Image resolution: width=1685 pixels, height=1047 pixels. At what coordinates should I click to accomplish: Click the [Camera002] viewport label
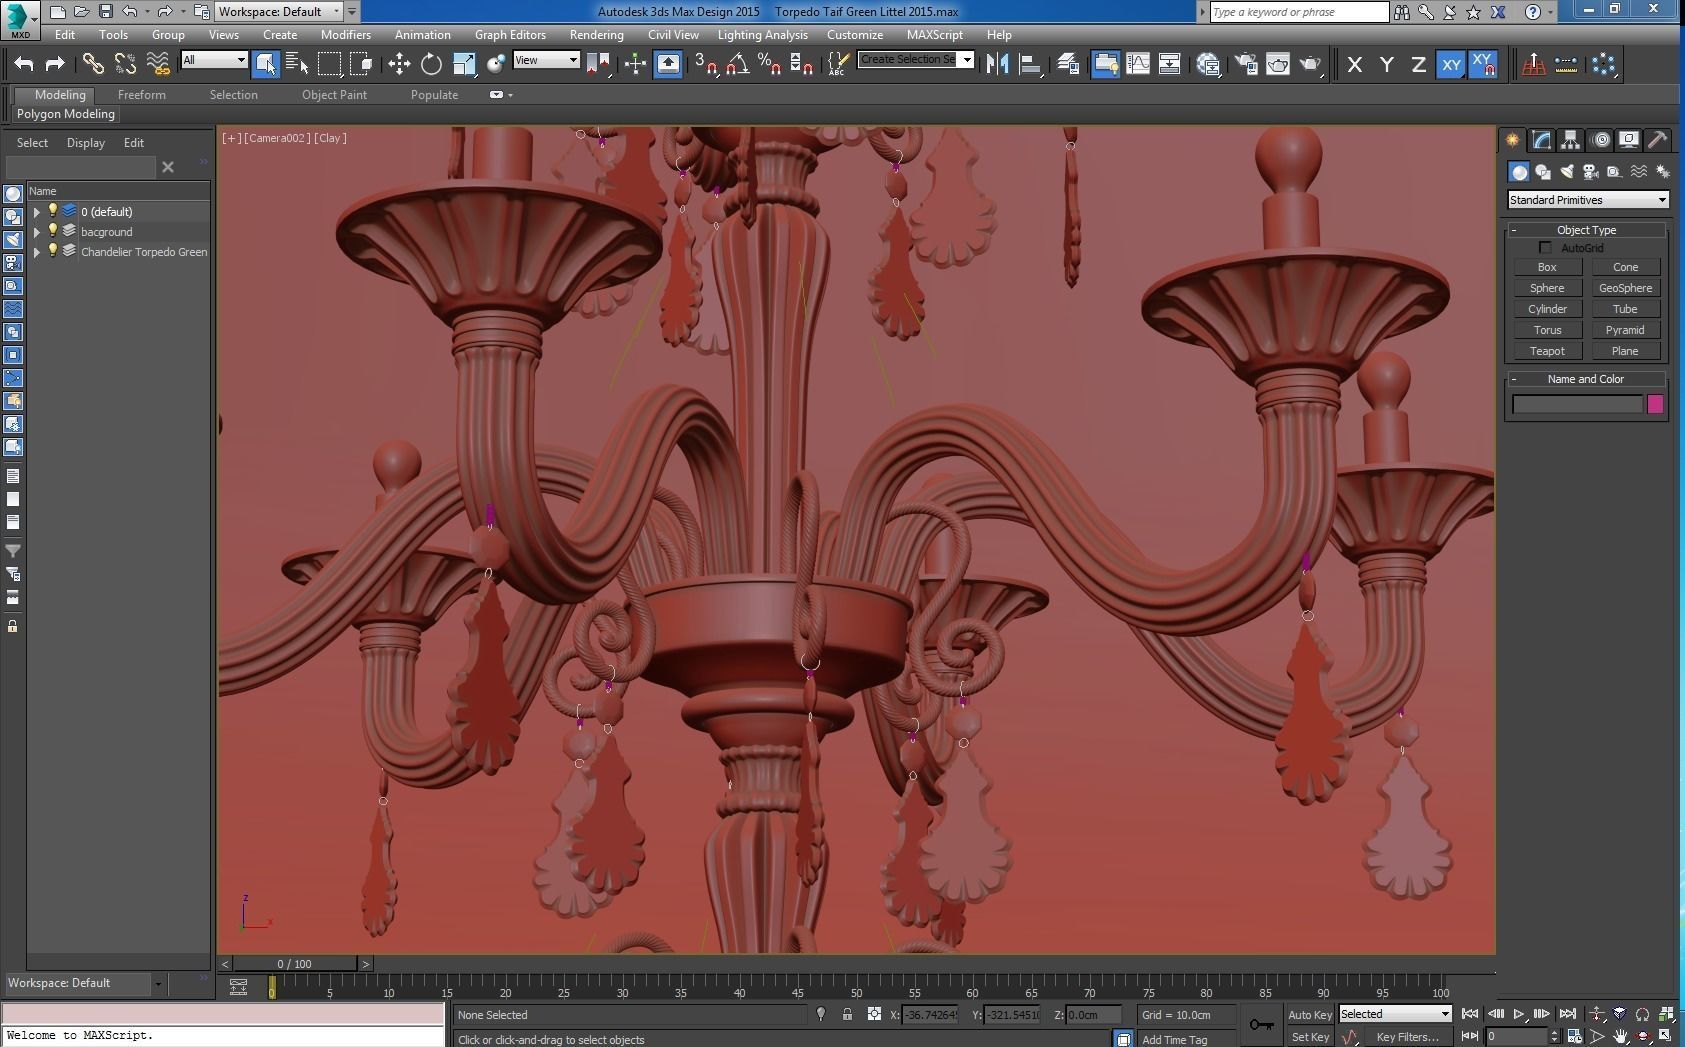[277, 138]
